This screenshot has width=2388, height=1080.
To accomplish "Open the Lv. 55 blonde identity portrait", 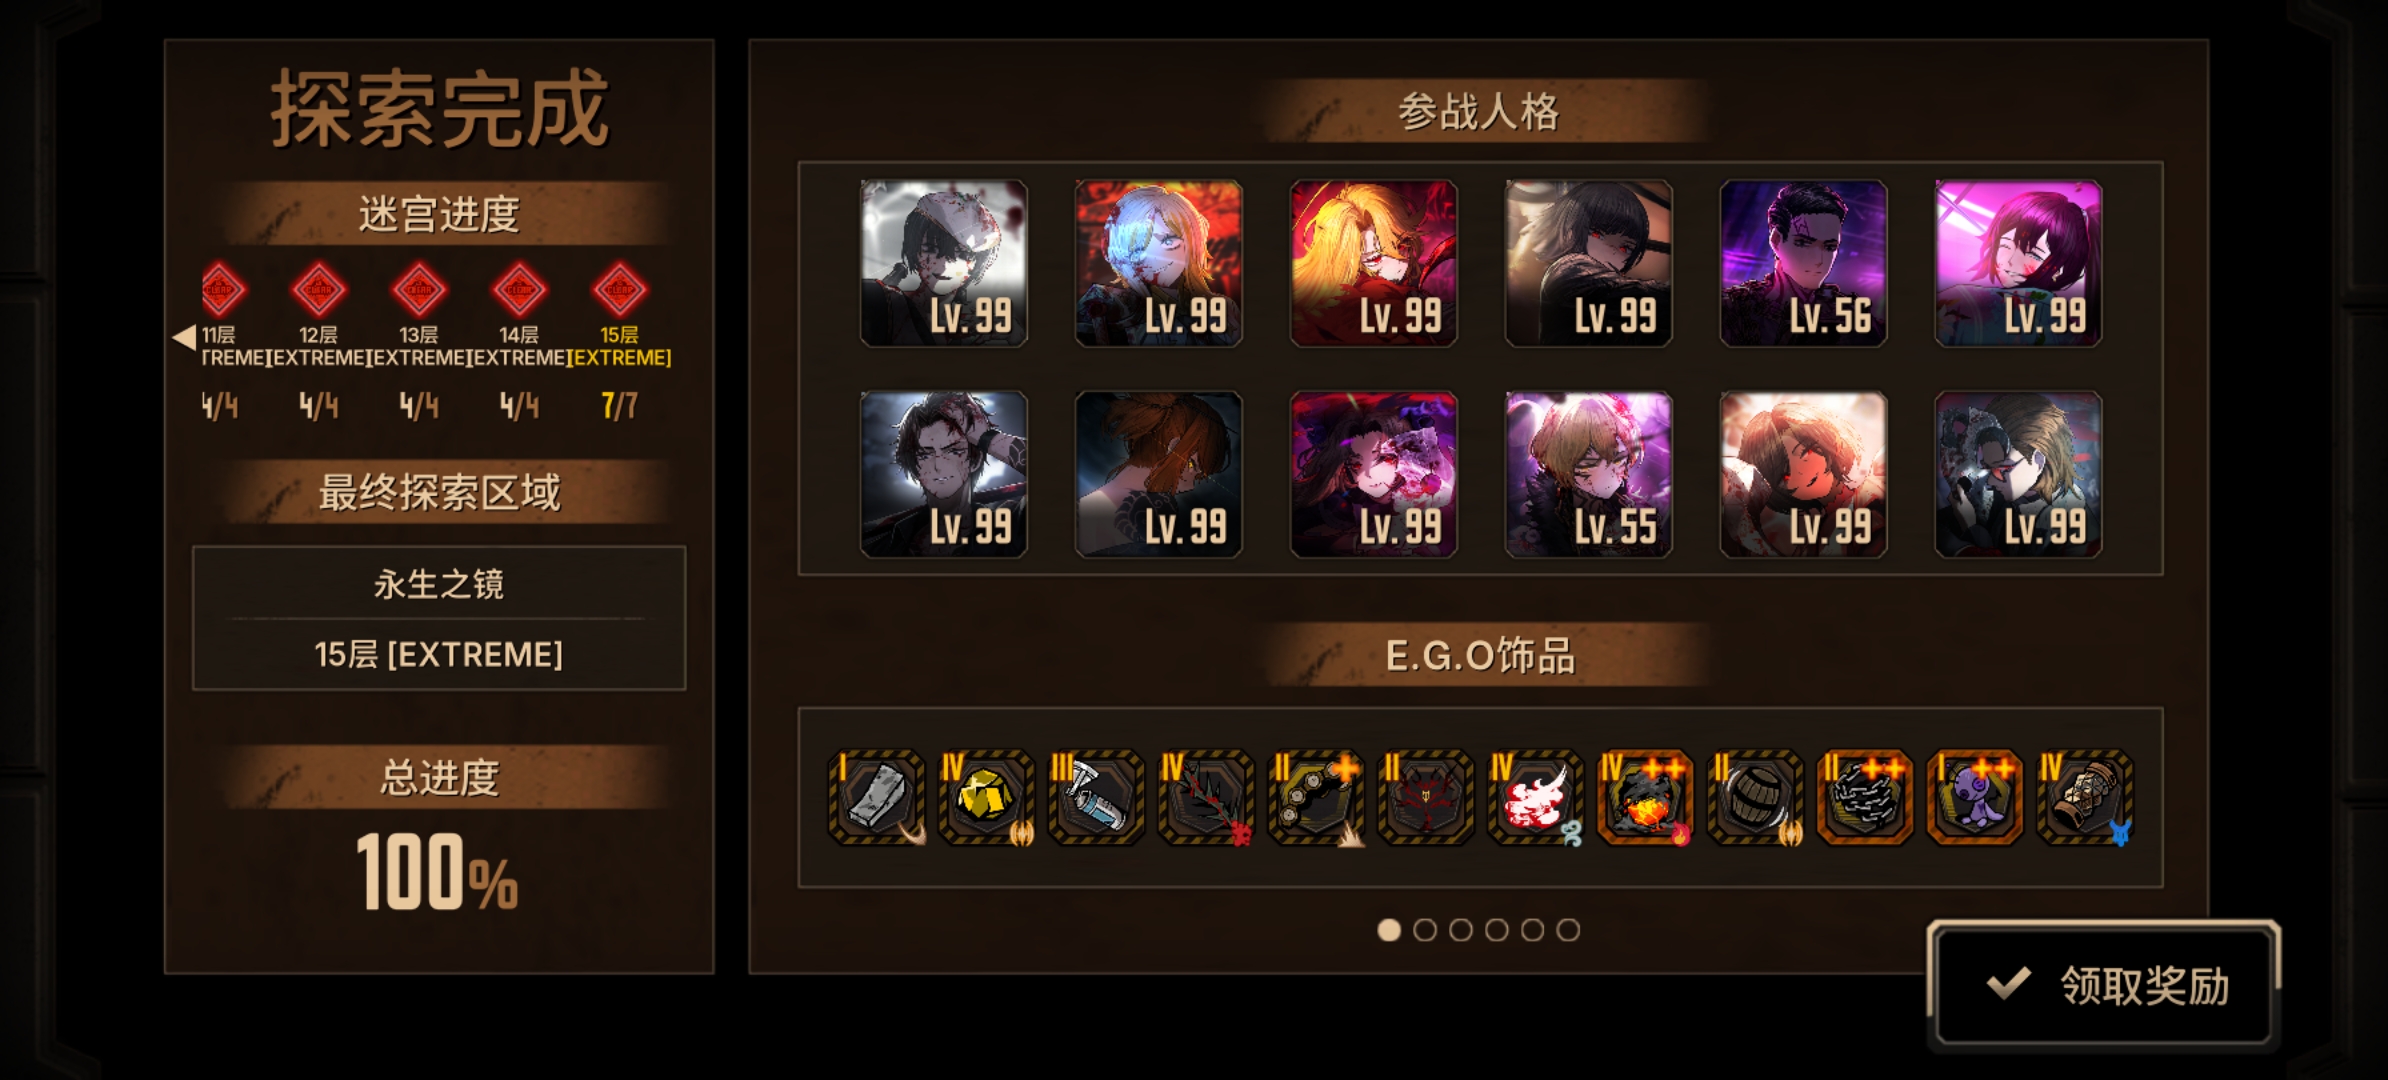I will (1588, 474).
